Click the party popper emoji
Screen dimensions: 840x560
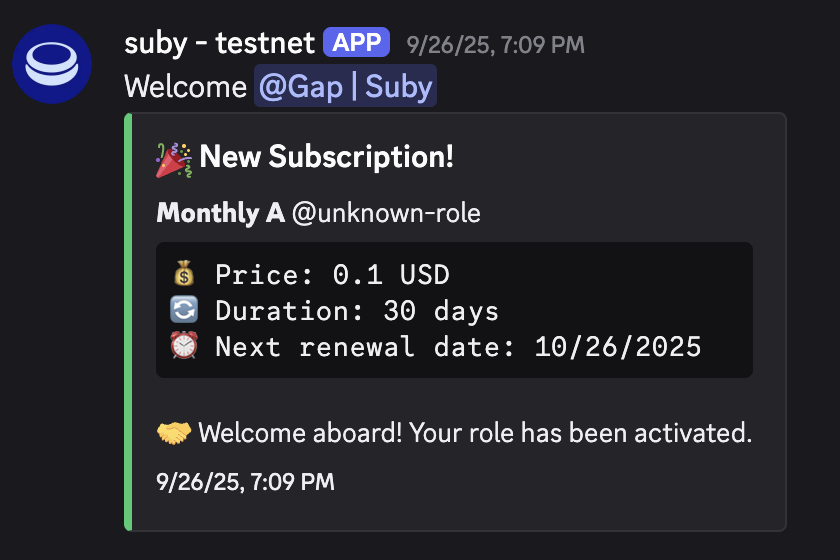[x=174, y=158]
